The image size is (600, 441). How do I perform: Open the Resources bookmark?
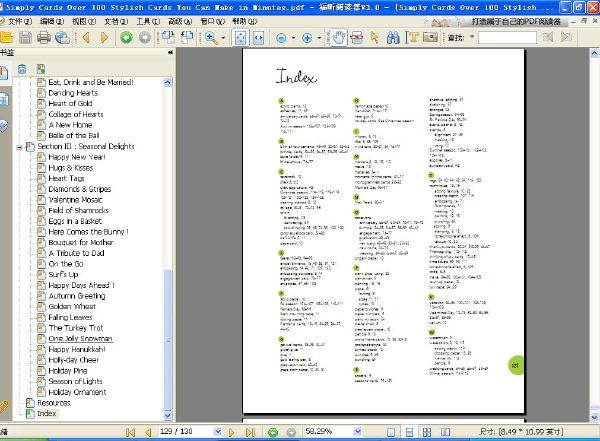[54, 403]
